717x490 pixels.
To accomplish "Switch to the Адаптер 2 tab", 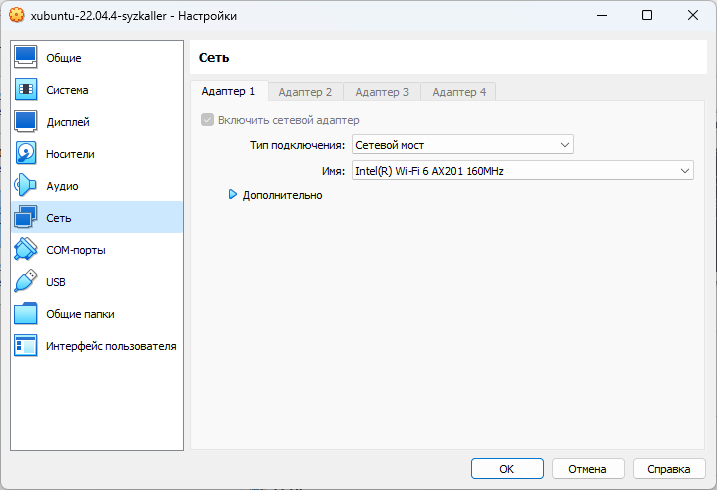I will (305, 92).
